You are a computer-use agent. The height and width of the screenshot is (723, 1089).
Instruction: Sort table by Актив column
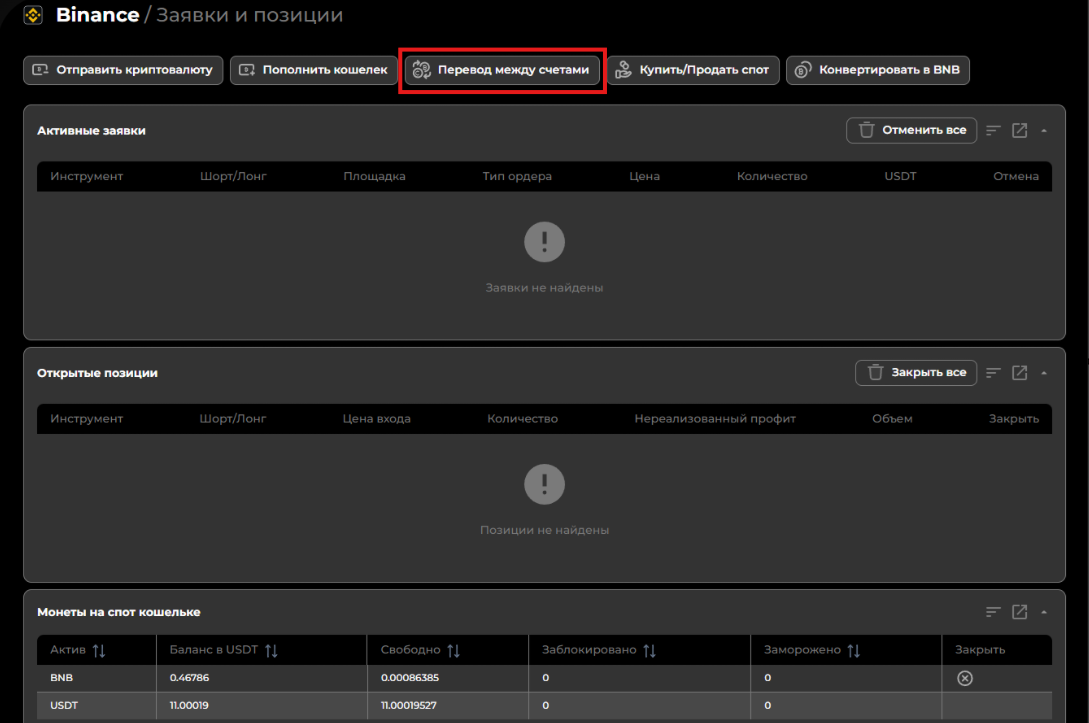pos(98,651)
